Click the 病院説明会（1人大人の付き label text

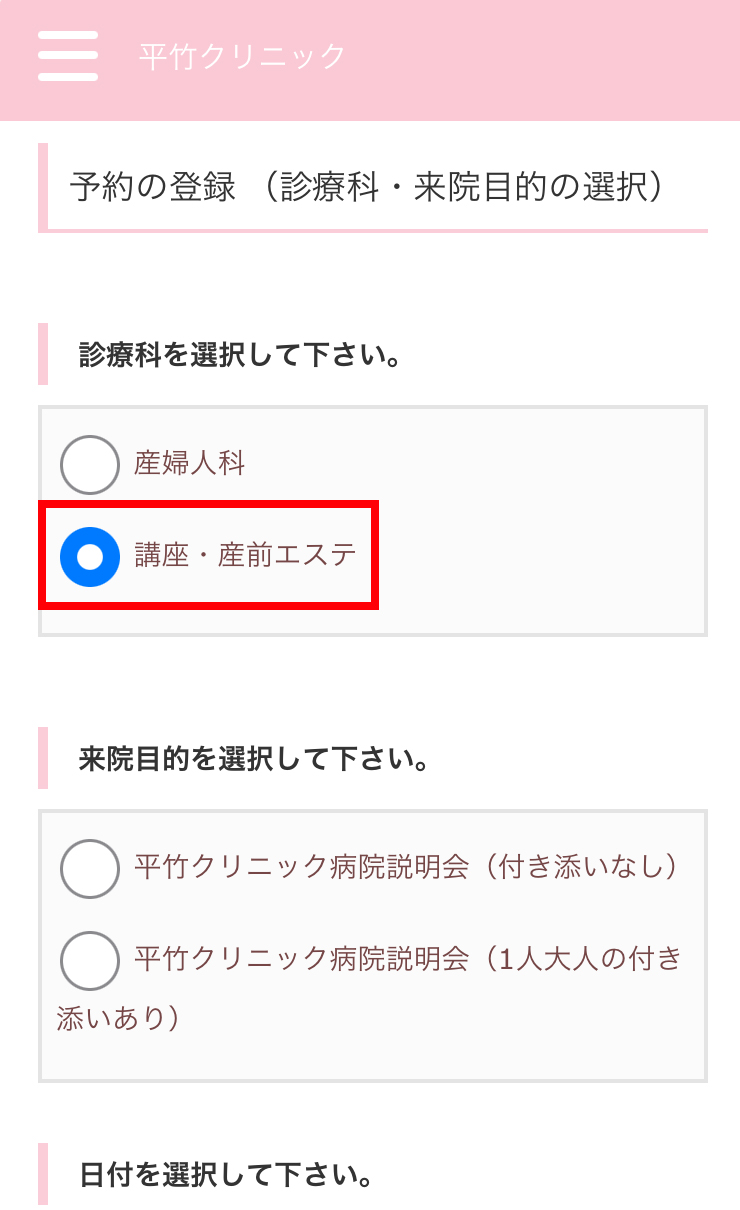point(408,960)
